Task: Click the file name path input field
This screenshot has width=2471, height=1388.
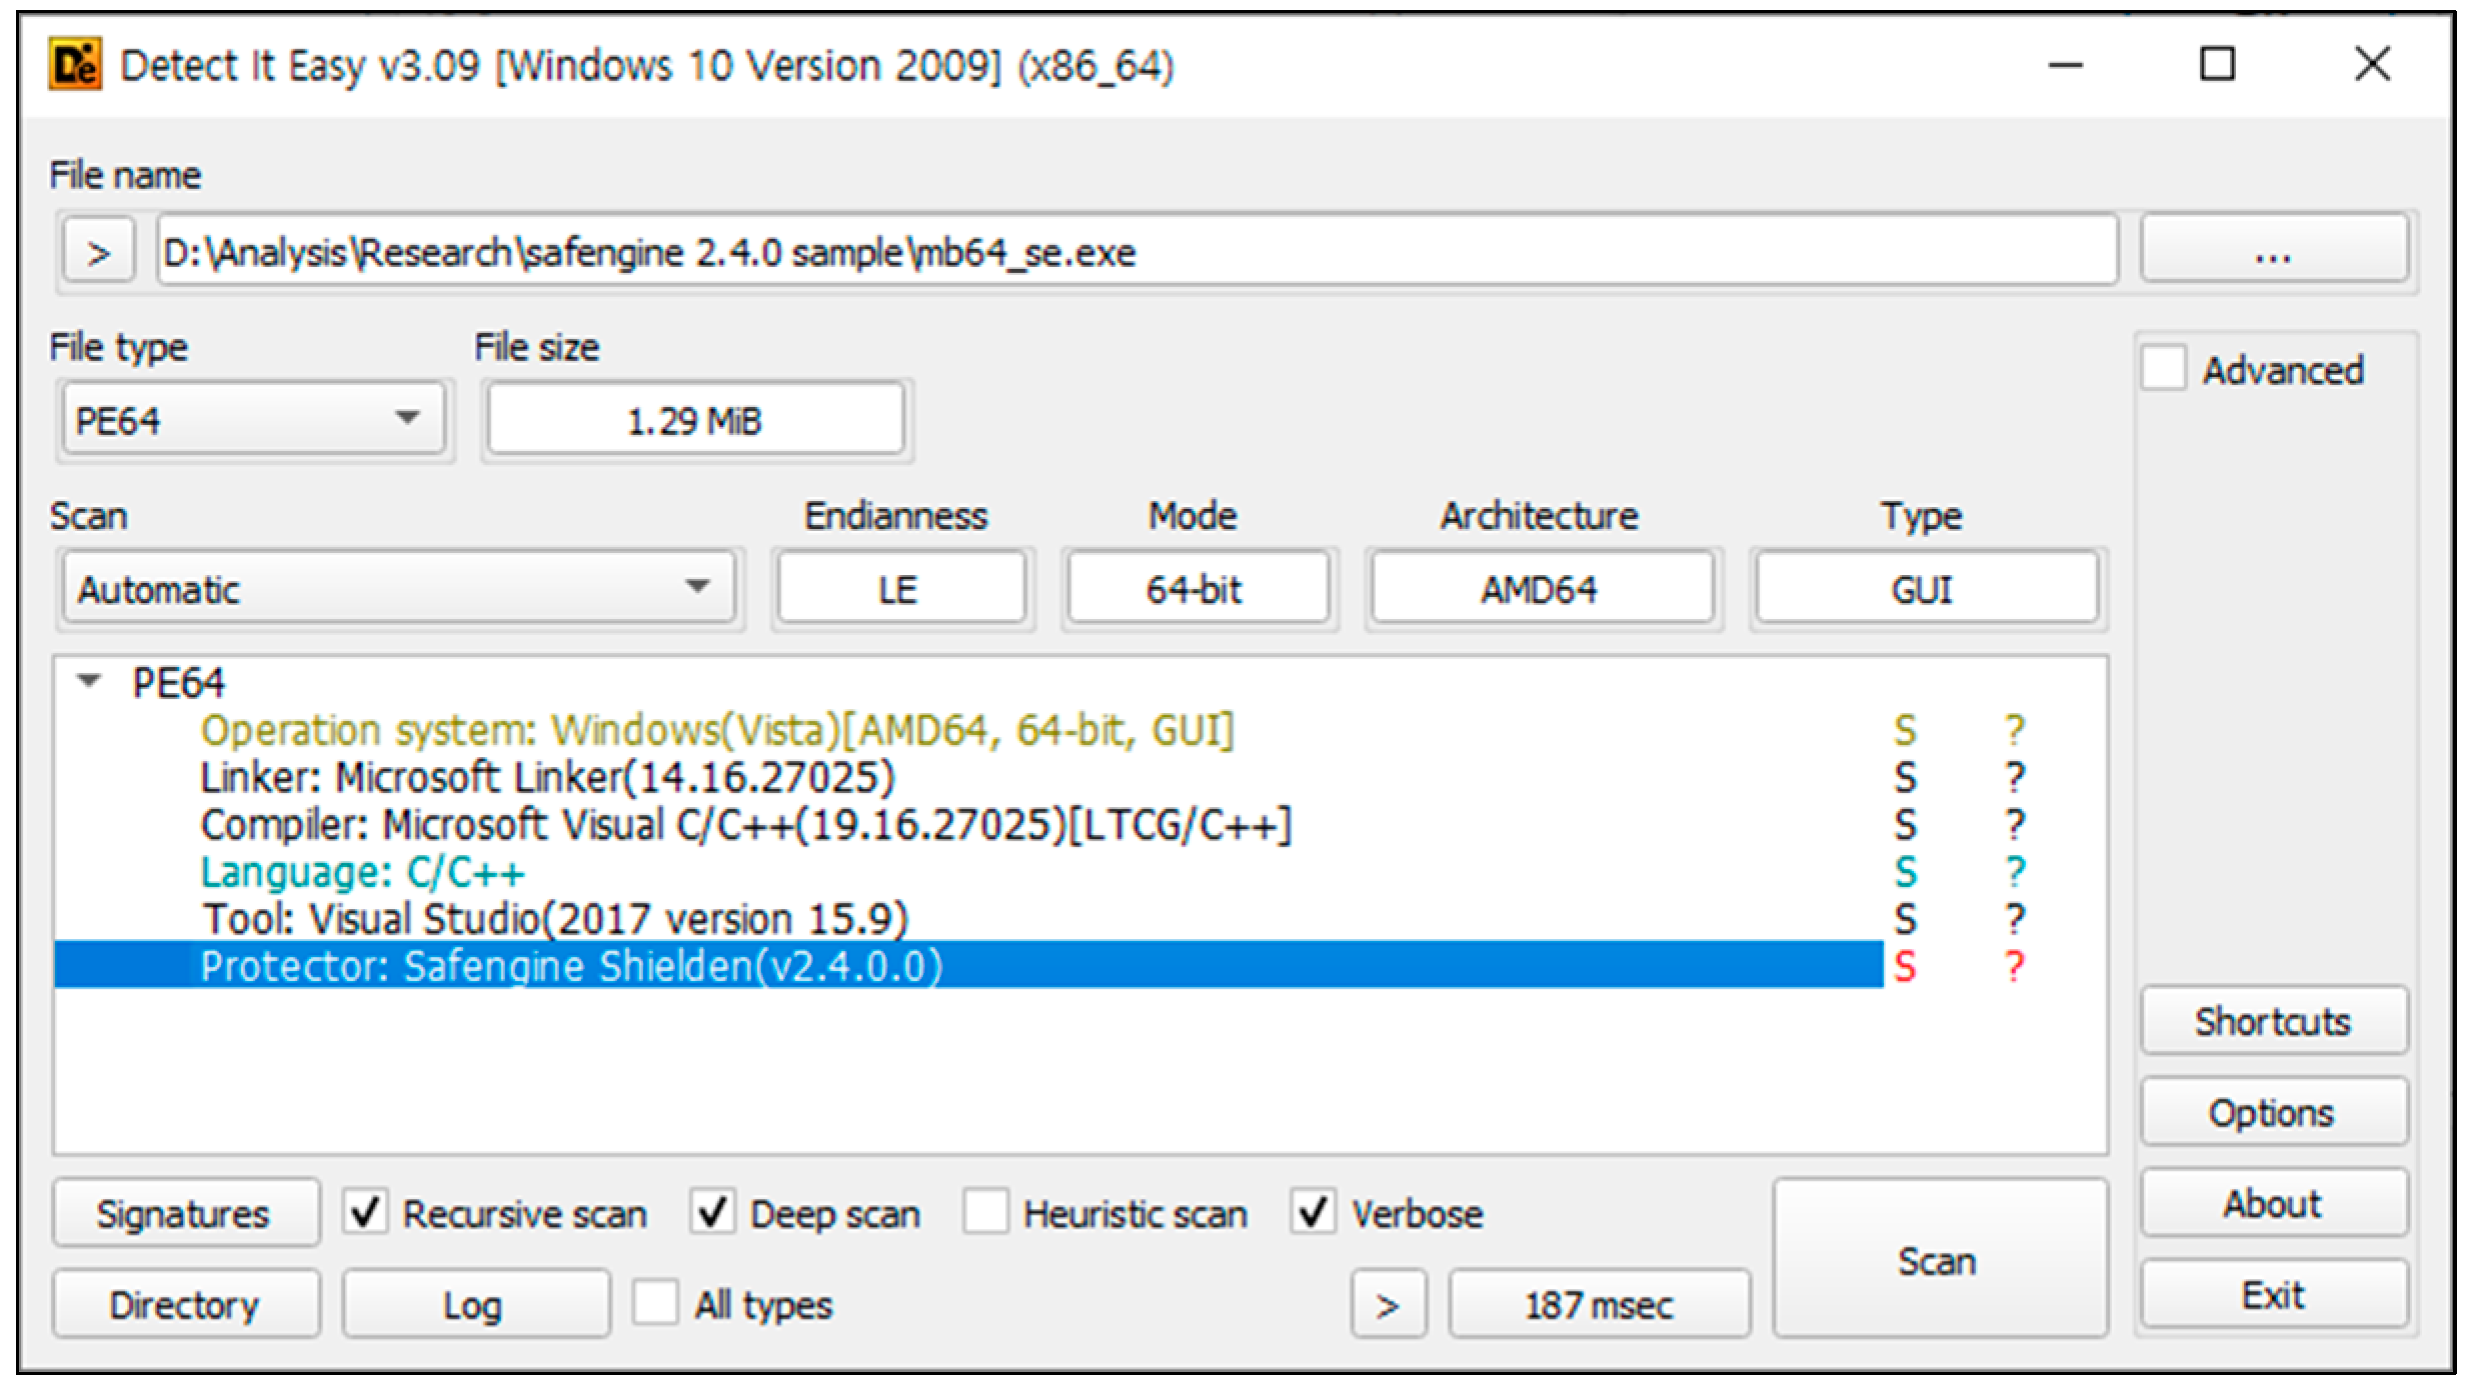Action: pyautogui.click(x=1135, y=252)
